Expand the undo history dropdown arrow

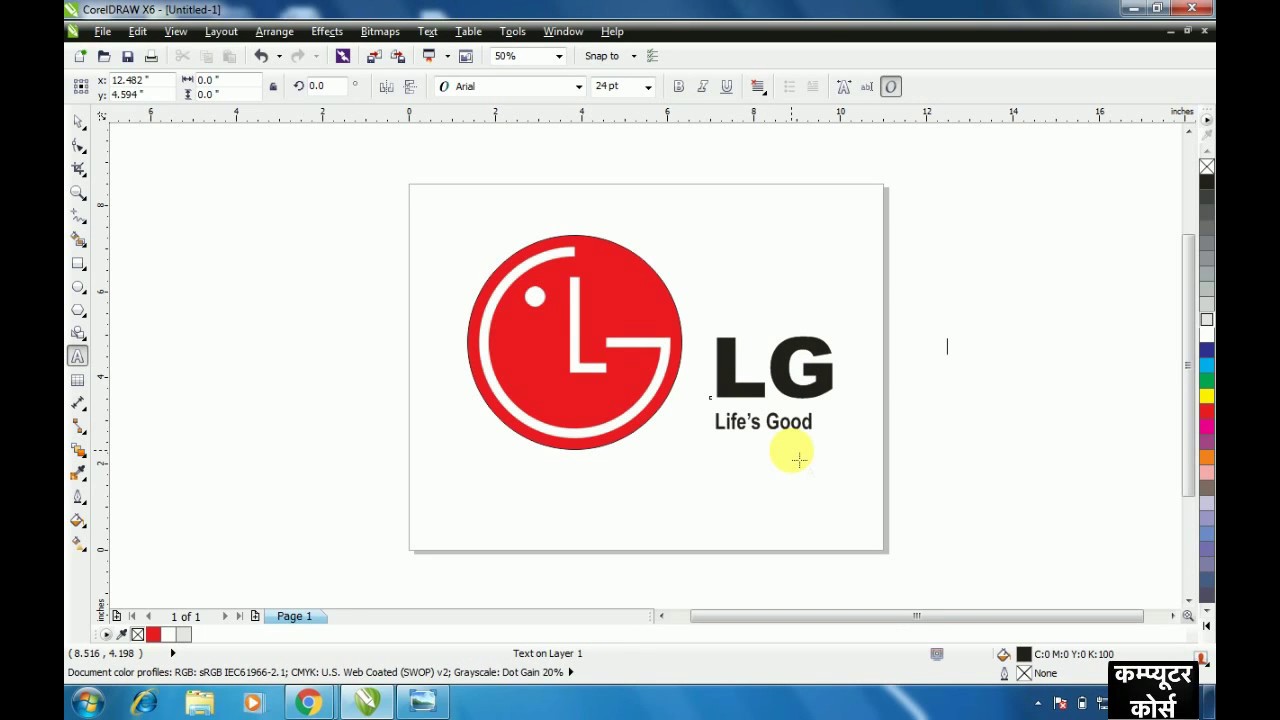pos(279,56)
